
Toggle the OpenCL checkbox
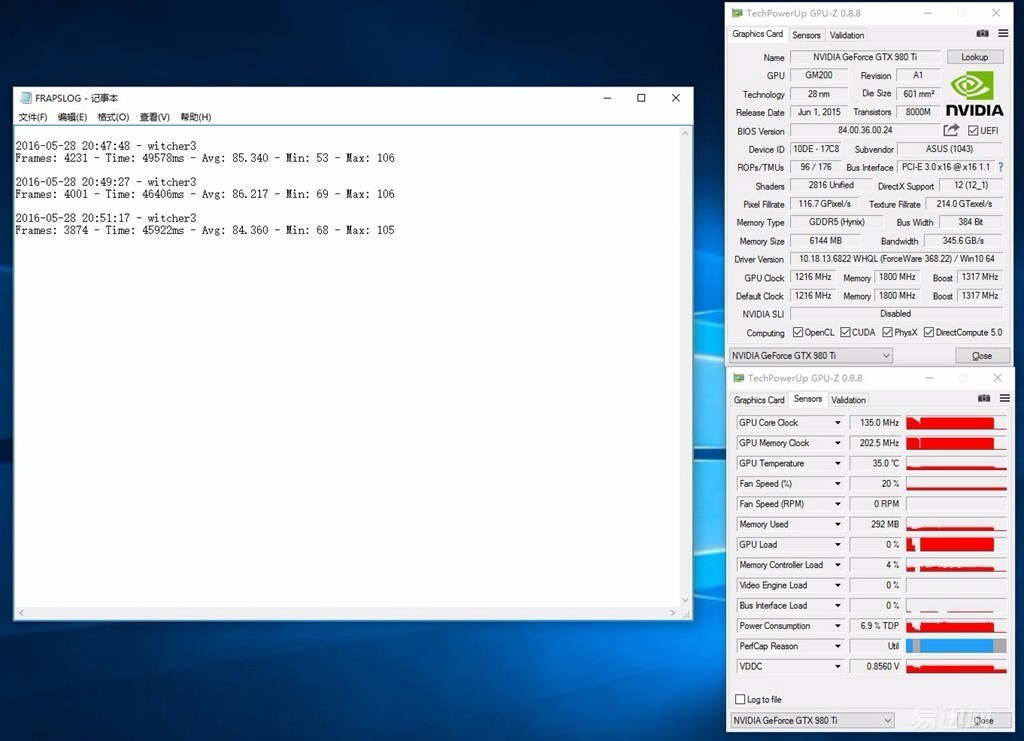(x=798, y=332)
